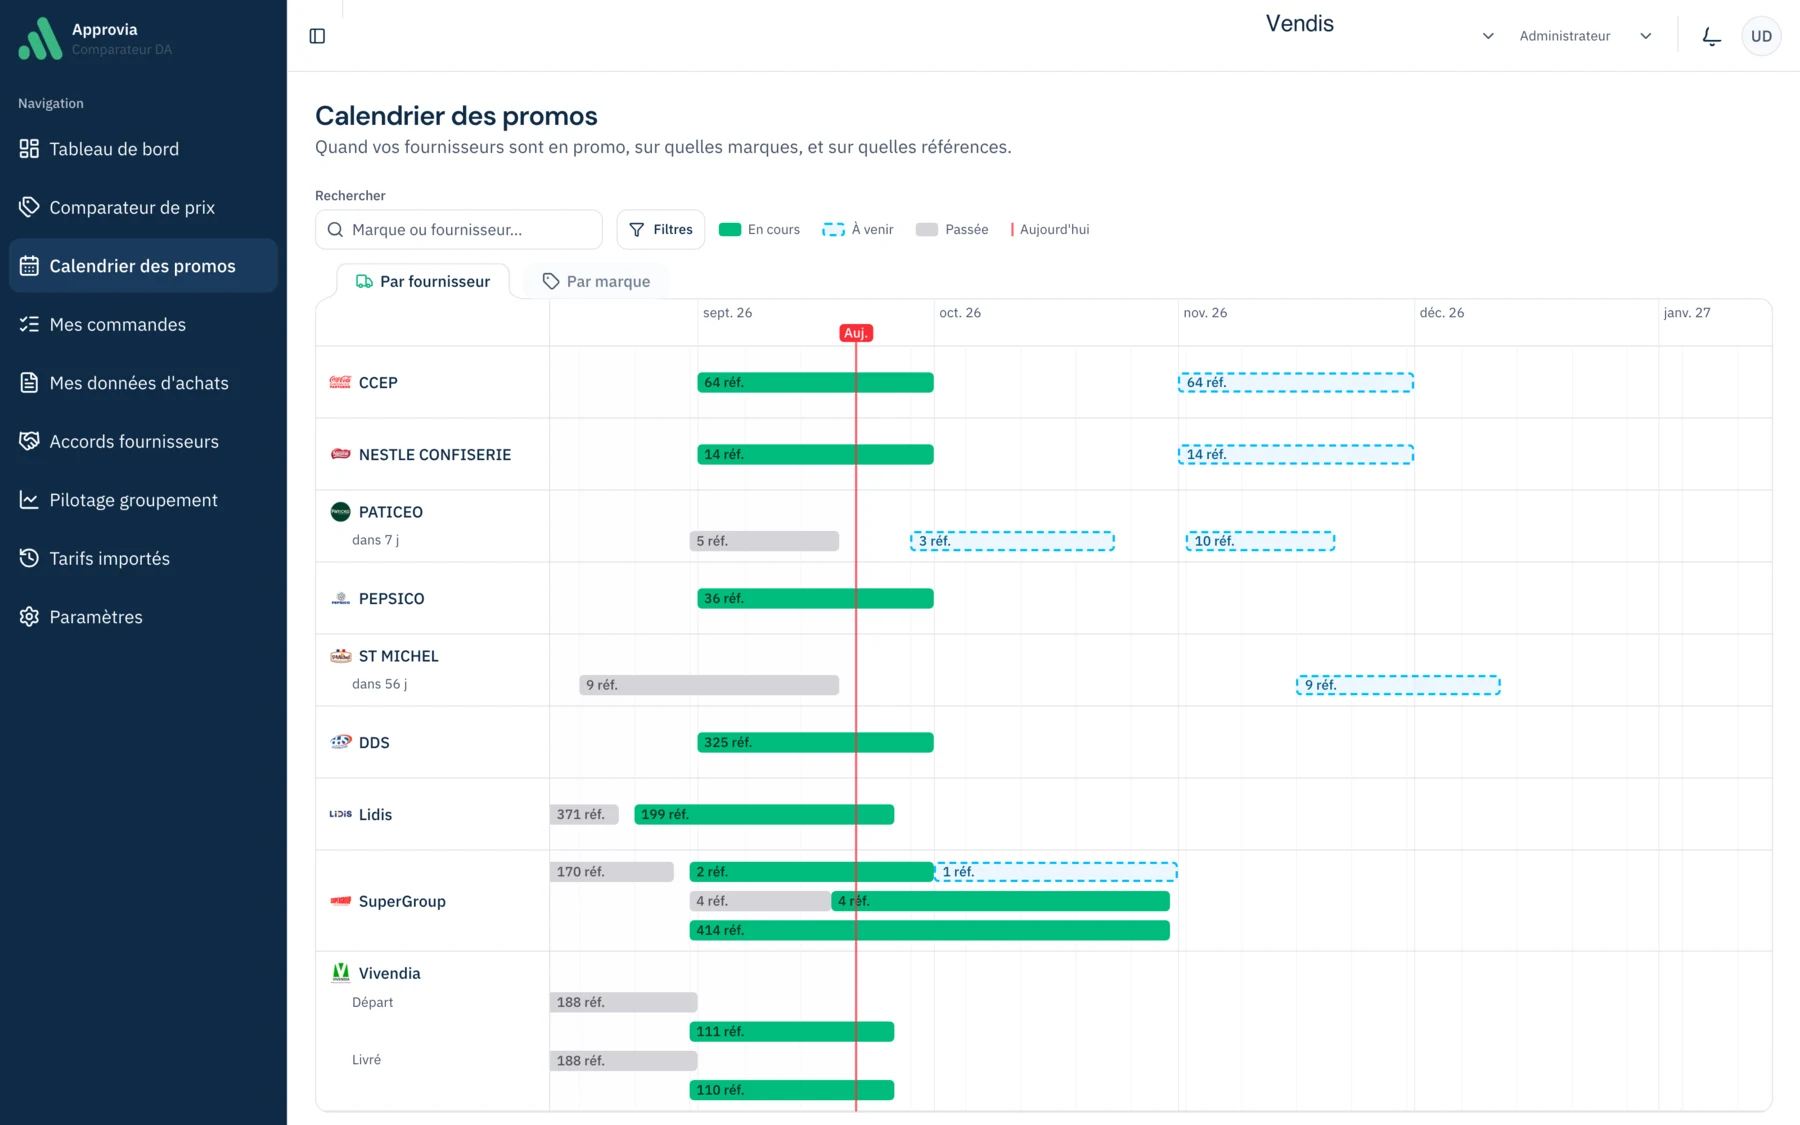Click the ST MICHEL supplier logo

[340, 656]
